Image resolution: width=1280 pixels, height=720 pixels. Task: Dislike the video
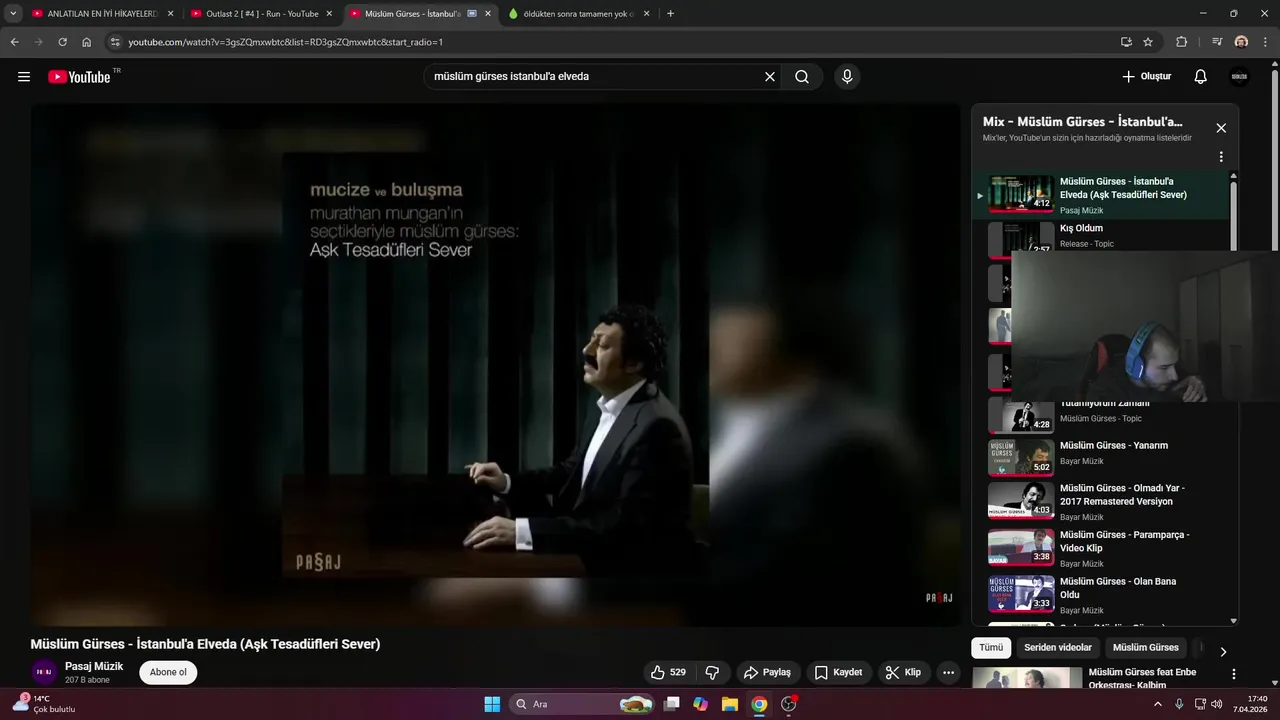[x=712, y=672]
